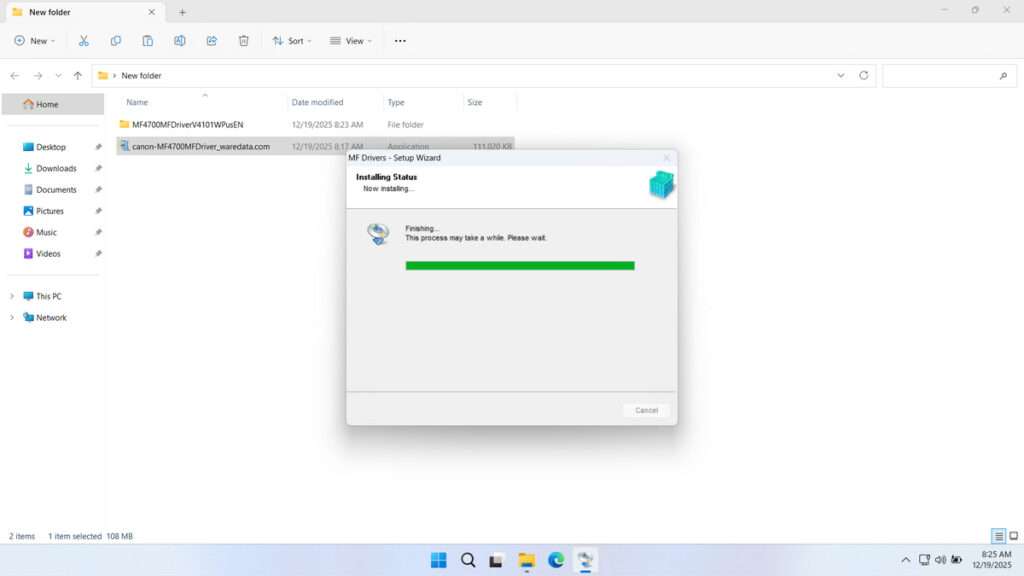Image resolution: width=1024 pixels, height=576 pixels.
Task: Expand the Network tree item
Action: pyautogui.click(x=12, y=317)
